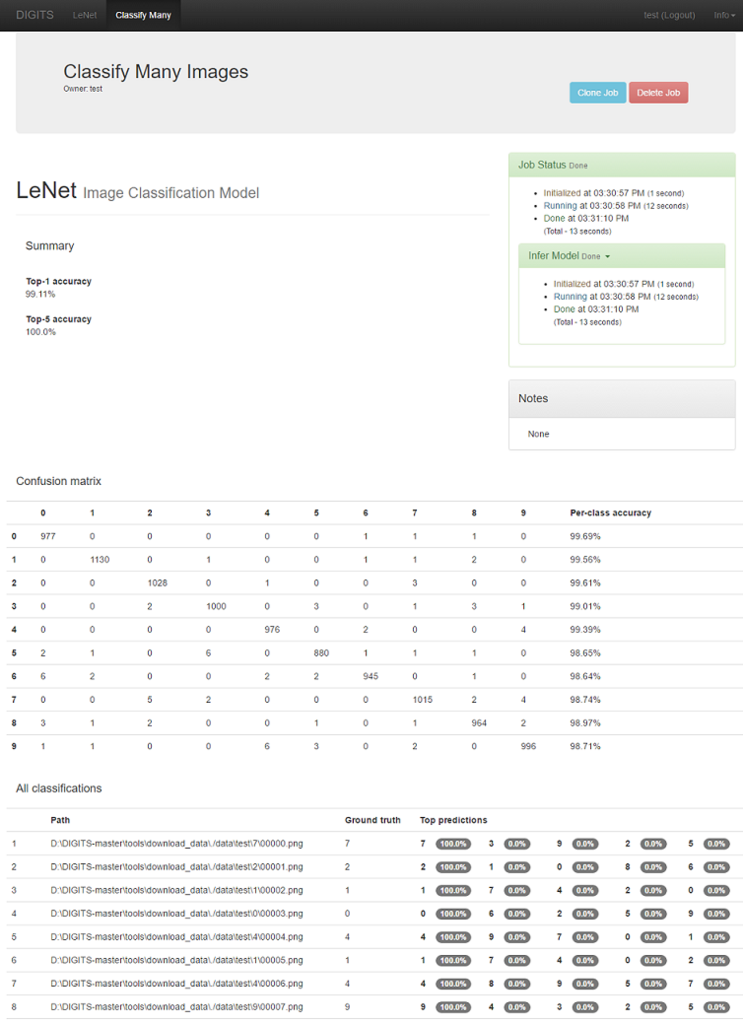743x1024 pixels.
Task: Click the Clone Job button
Action: 597,93
